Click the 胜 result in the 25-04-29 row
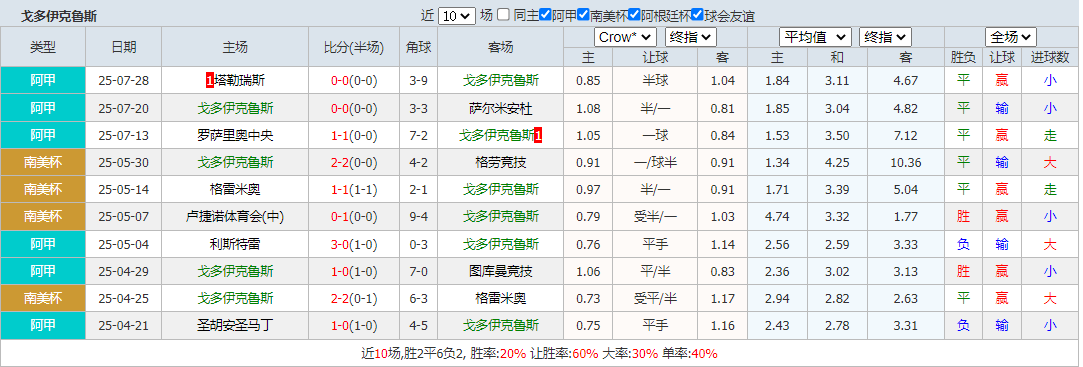The width and height of the screenshot is (1083, 367). pyautogui.click(x=964, y=271)
